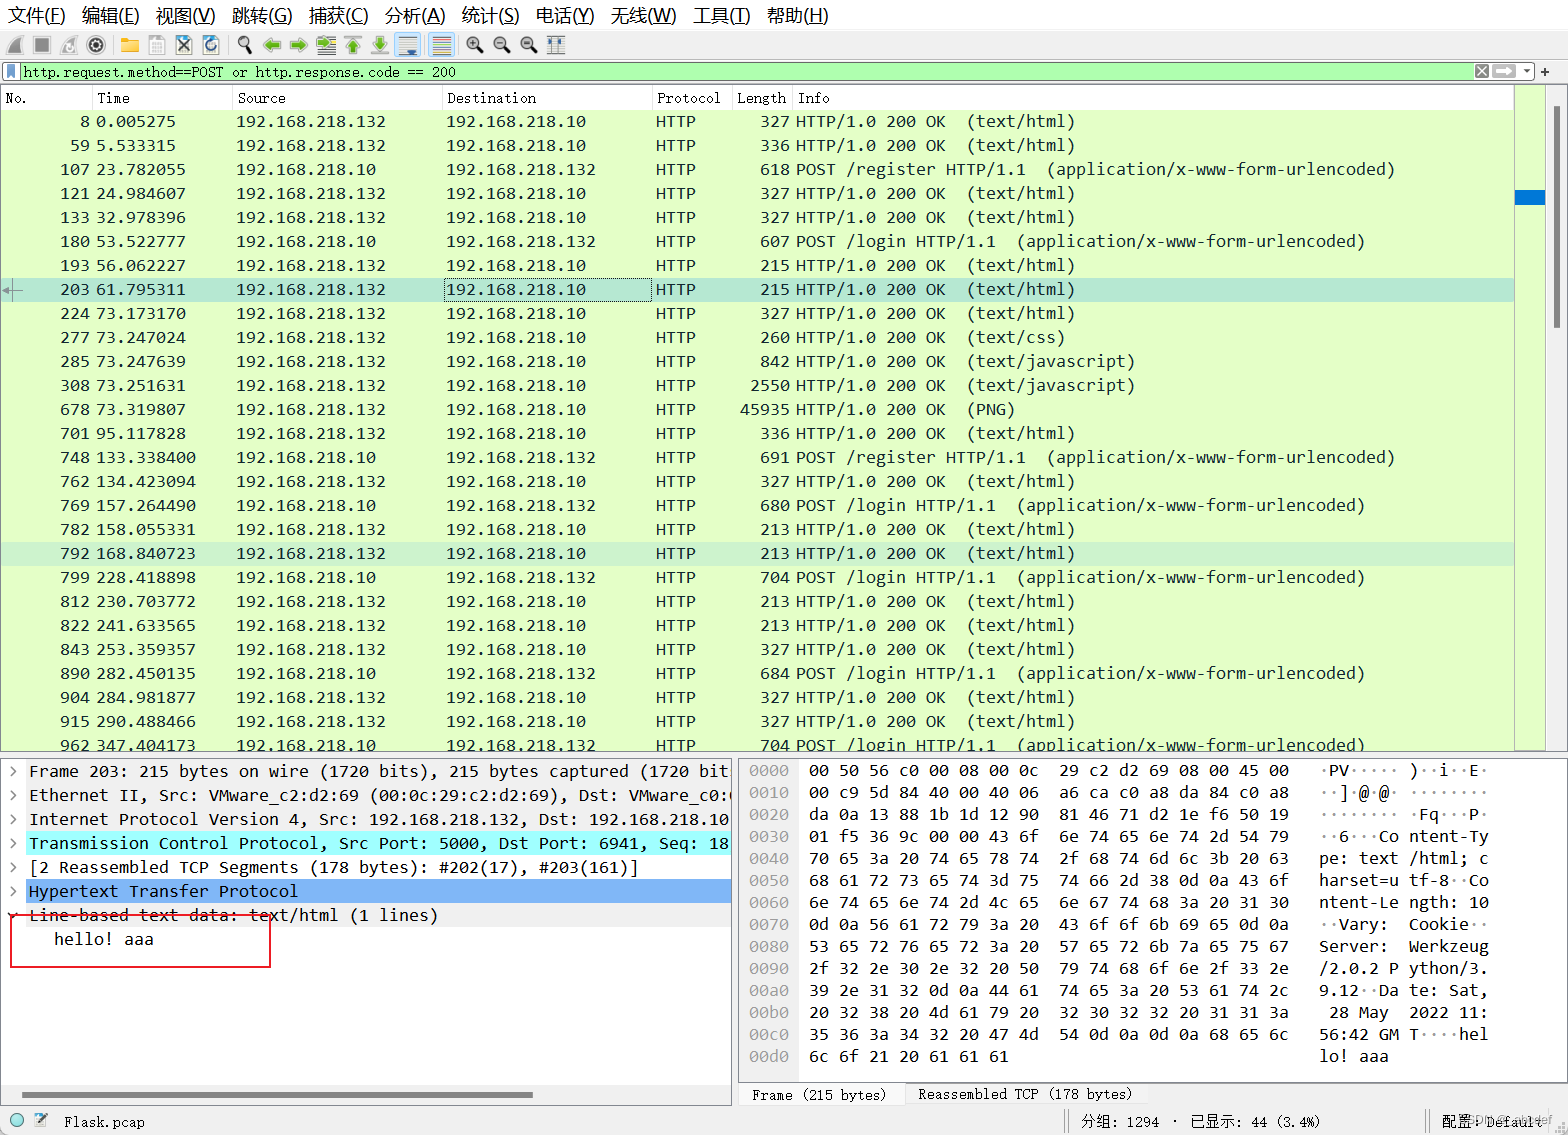
Task: Add a filter button with plus icon
Action: pos(1545,72)
